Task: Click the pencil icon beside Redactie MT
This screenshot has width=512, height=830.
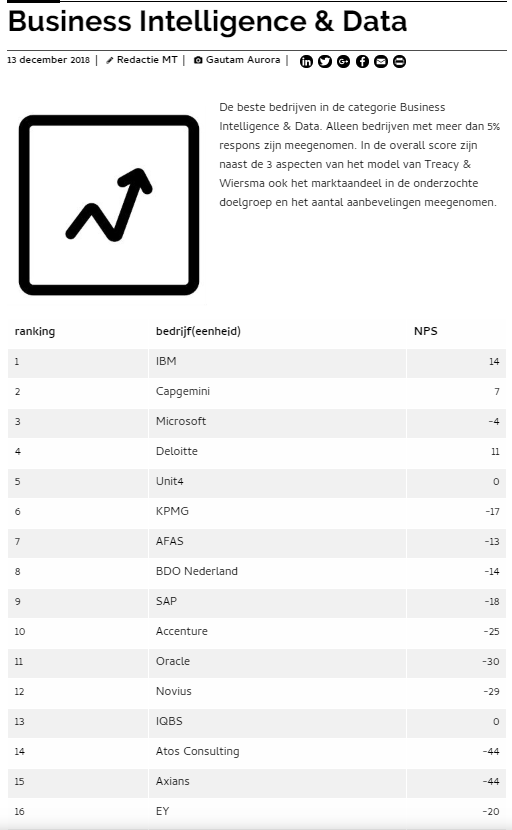Action: tap(110, 60)
